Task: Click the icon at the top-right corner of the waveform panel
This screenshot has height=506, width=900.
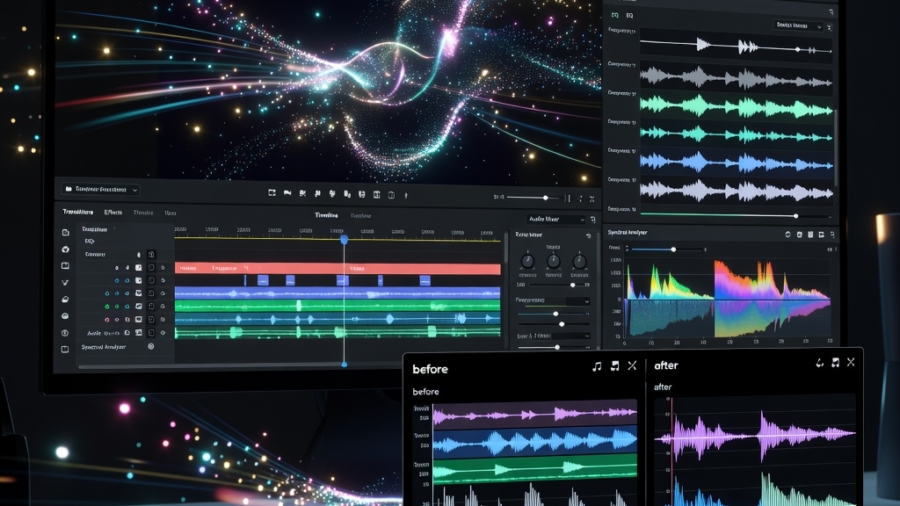Action: (831, 11)
